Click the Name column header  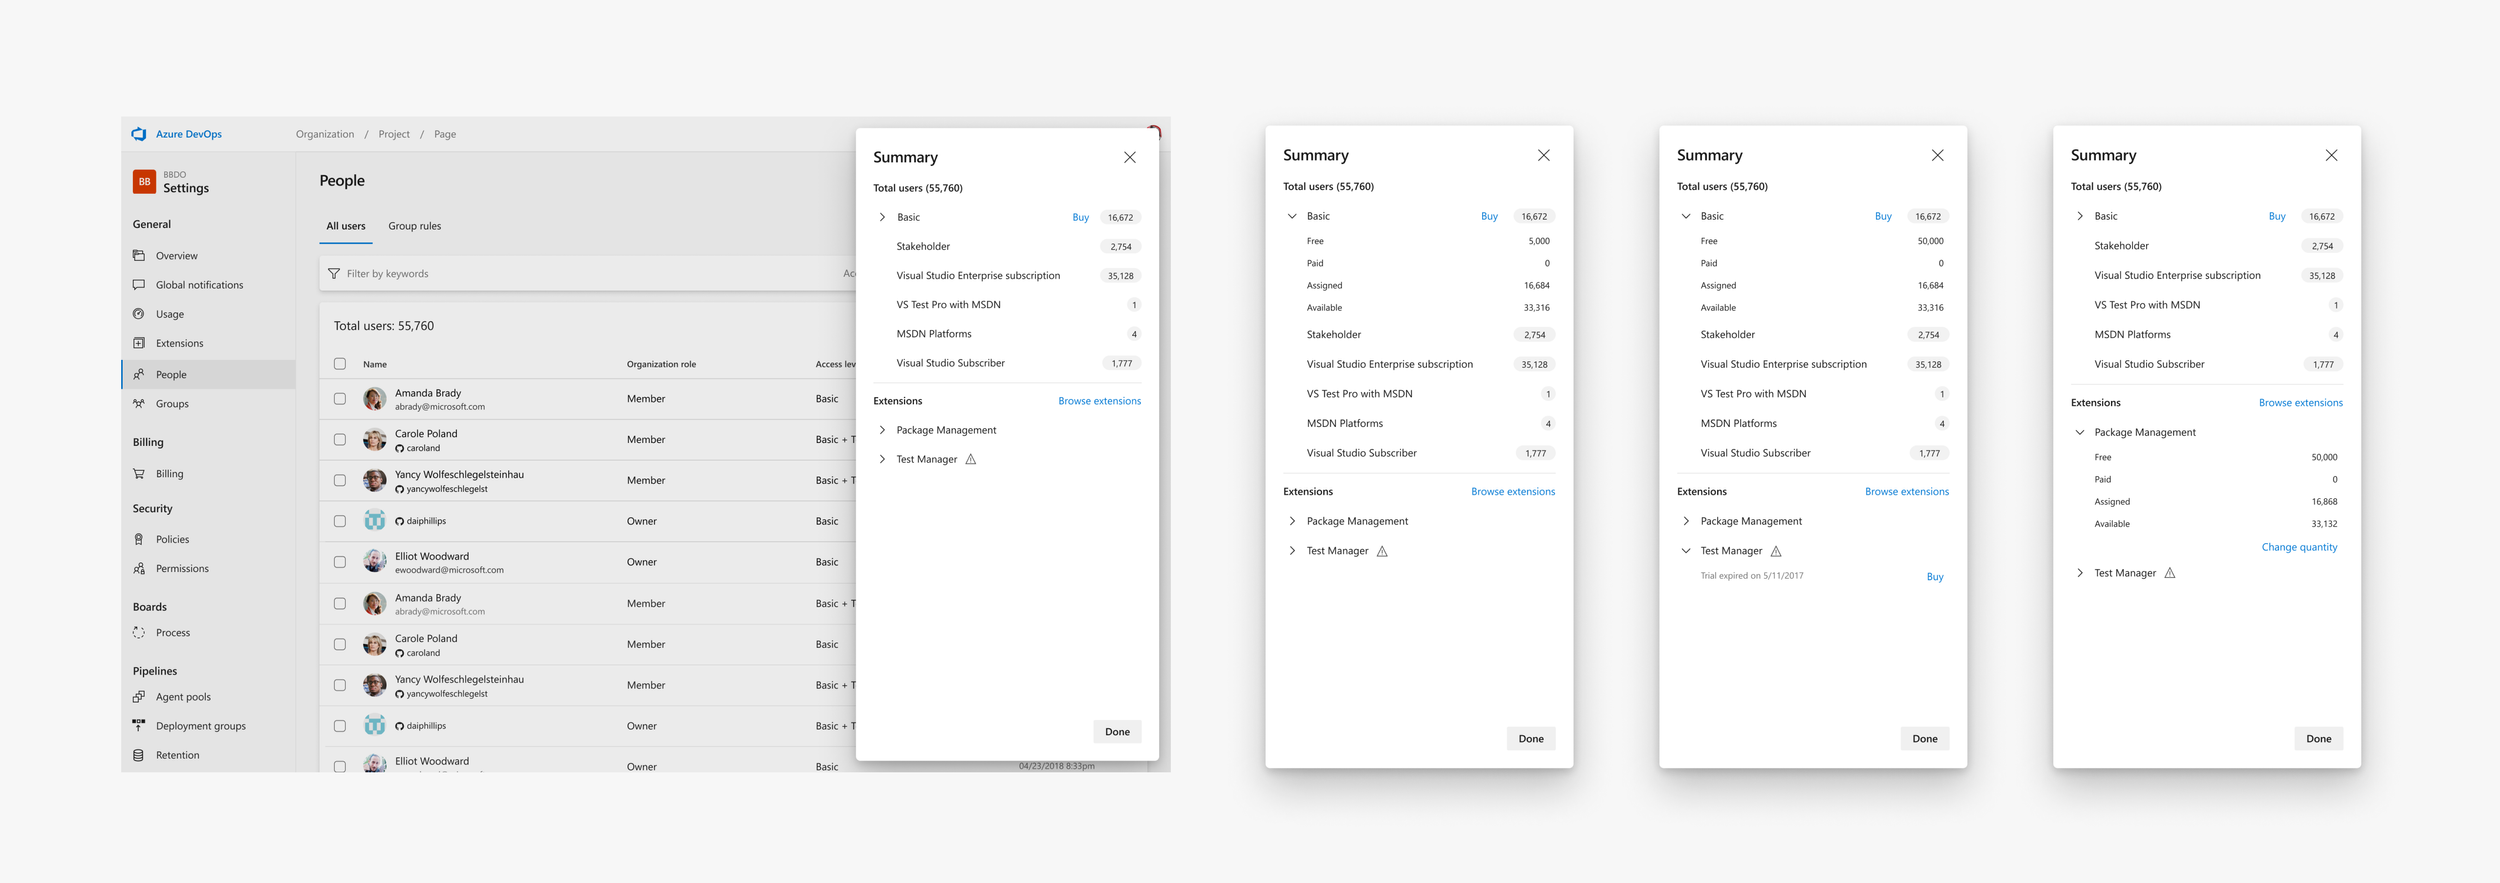(375, 364)
